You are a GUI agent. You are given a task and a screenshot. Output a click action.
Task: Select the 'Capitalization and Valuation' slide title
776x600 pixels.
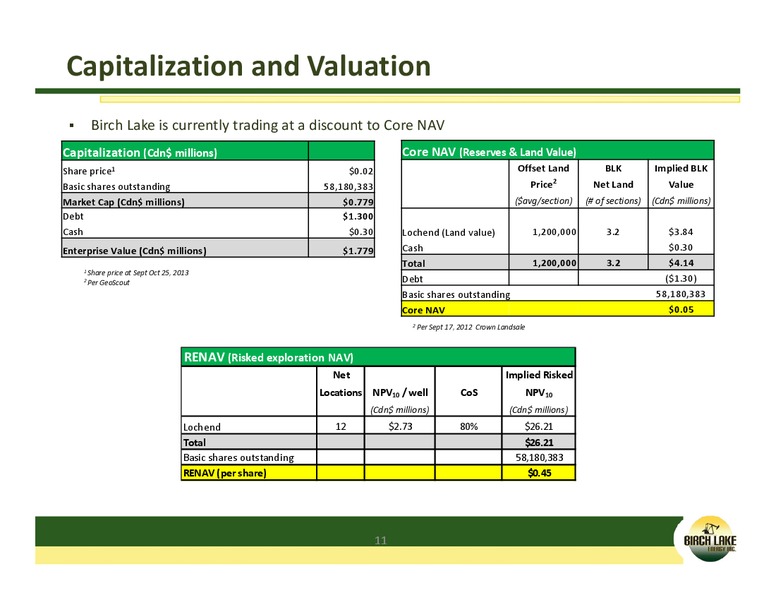click(248, 66)
